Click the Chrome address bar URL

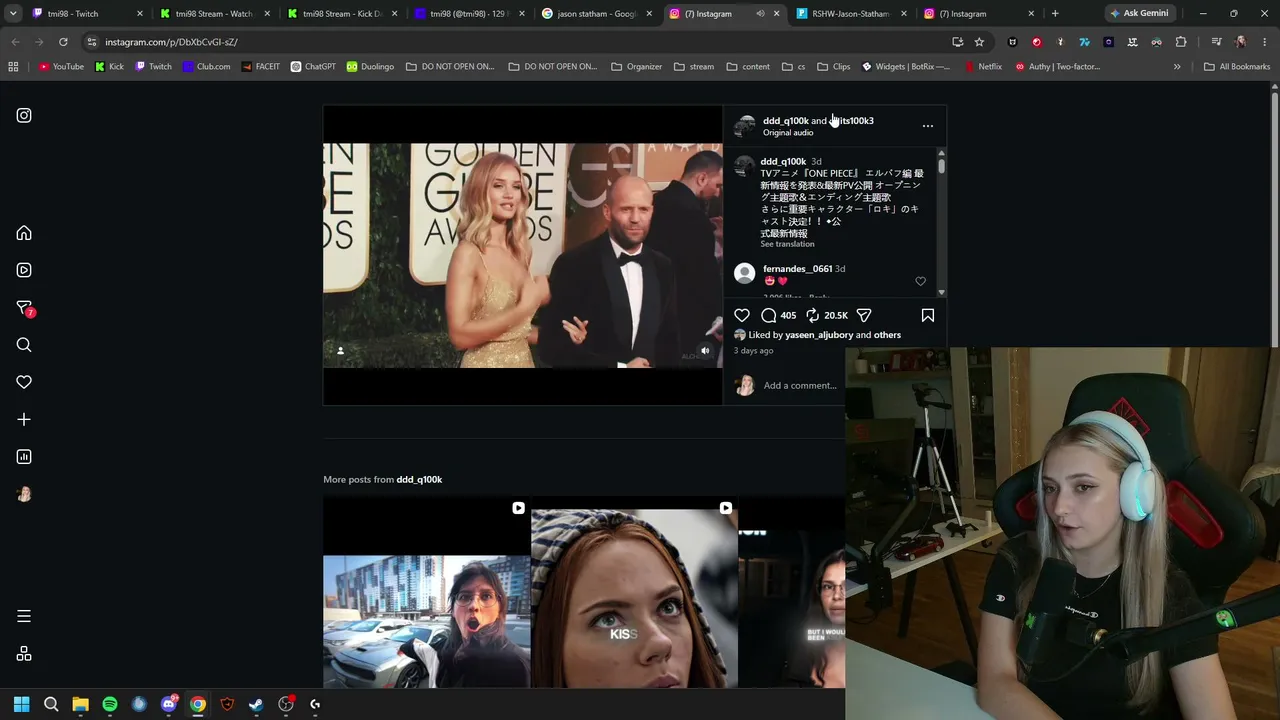pyautogui.click(x=171, y=42)
